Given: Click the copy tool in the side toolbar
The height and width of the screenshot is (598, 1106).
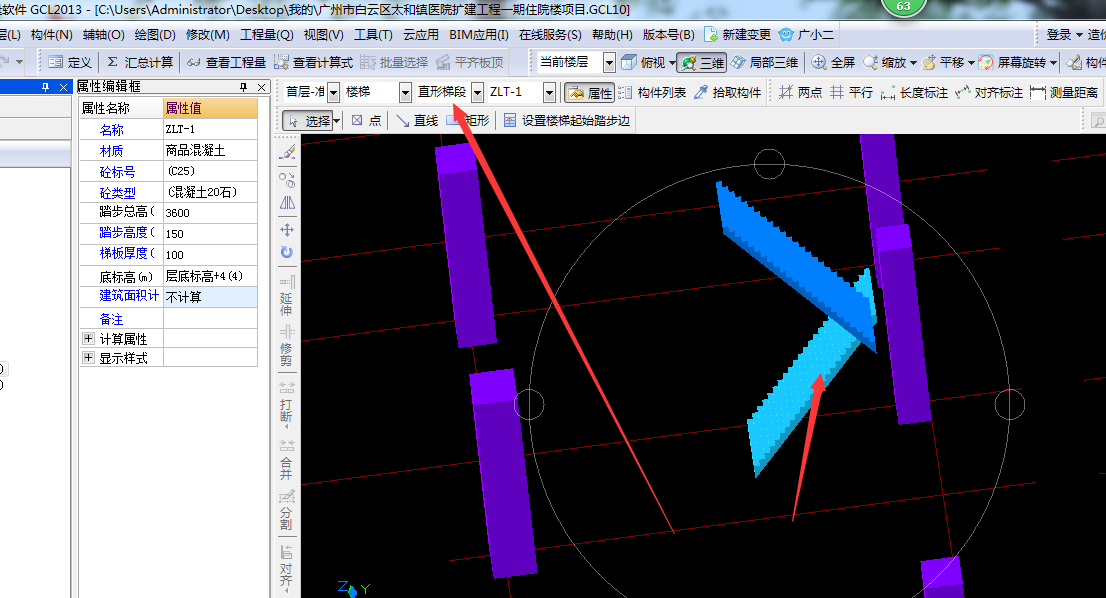Looking at the screenshot, I should point(287,179).
